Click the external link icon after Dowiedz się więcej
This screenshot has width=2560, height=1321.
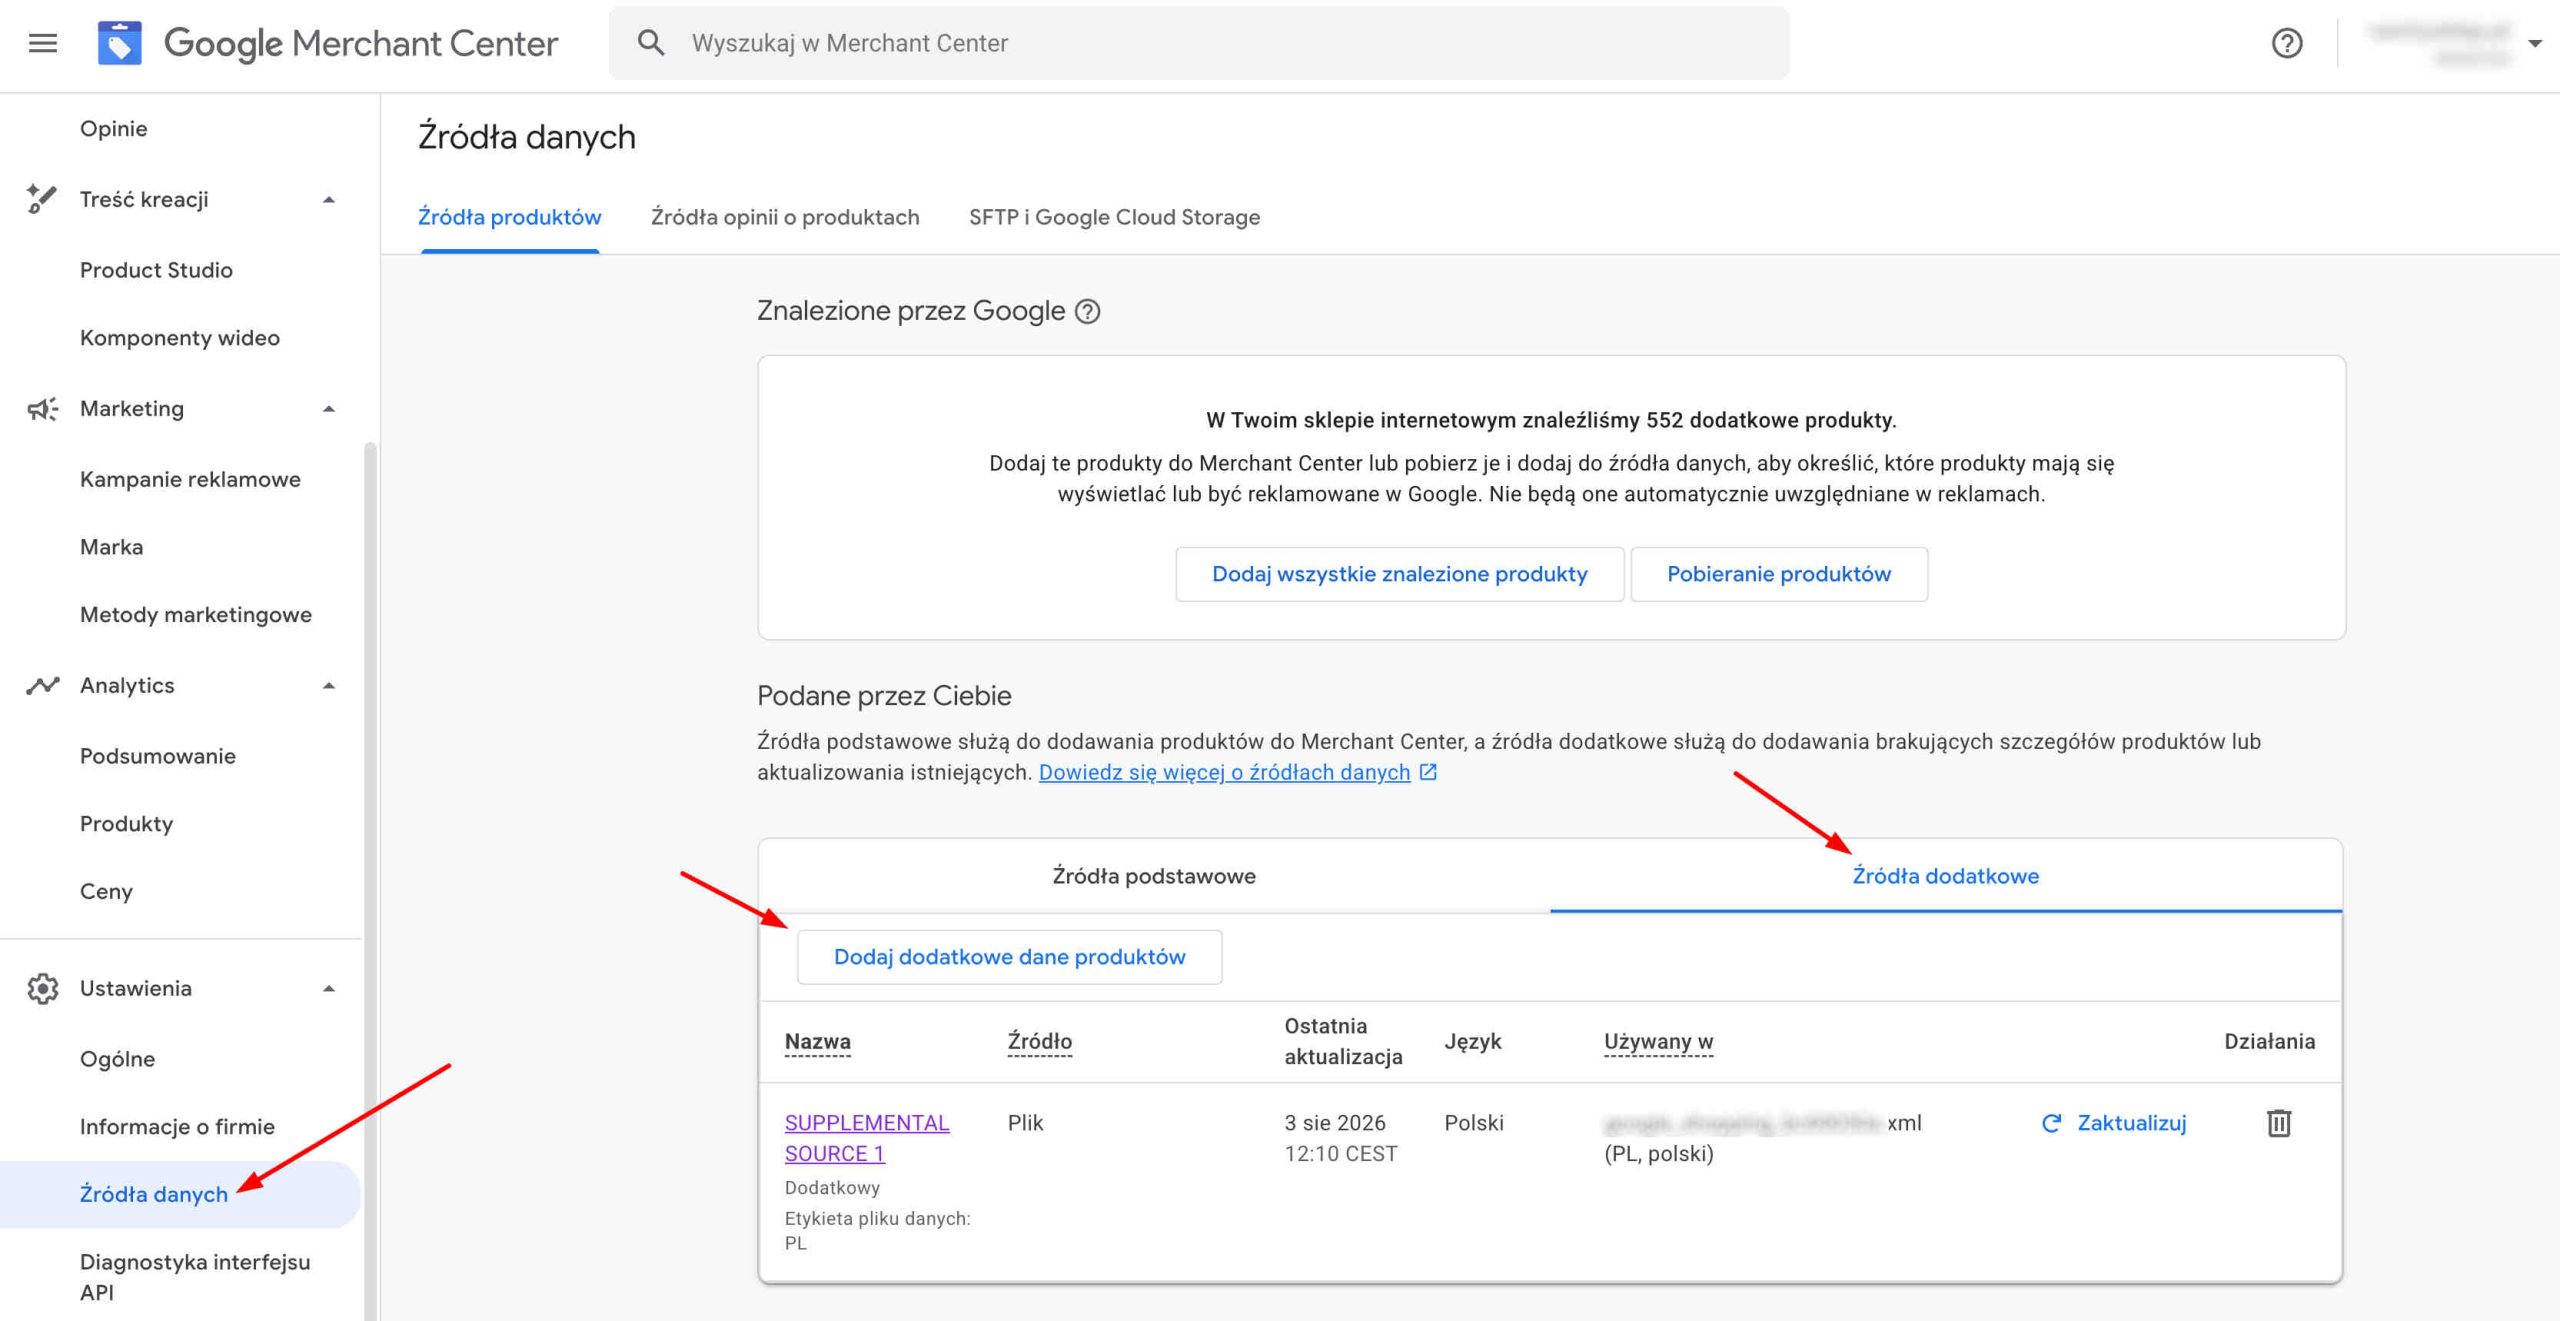[x=1428, y=772]
